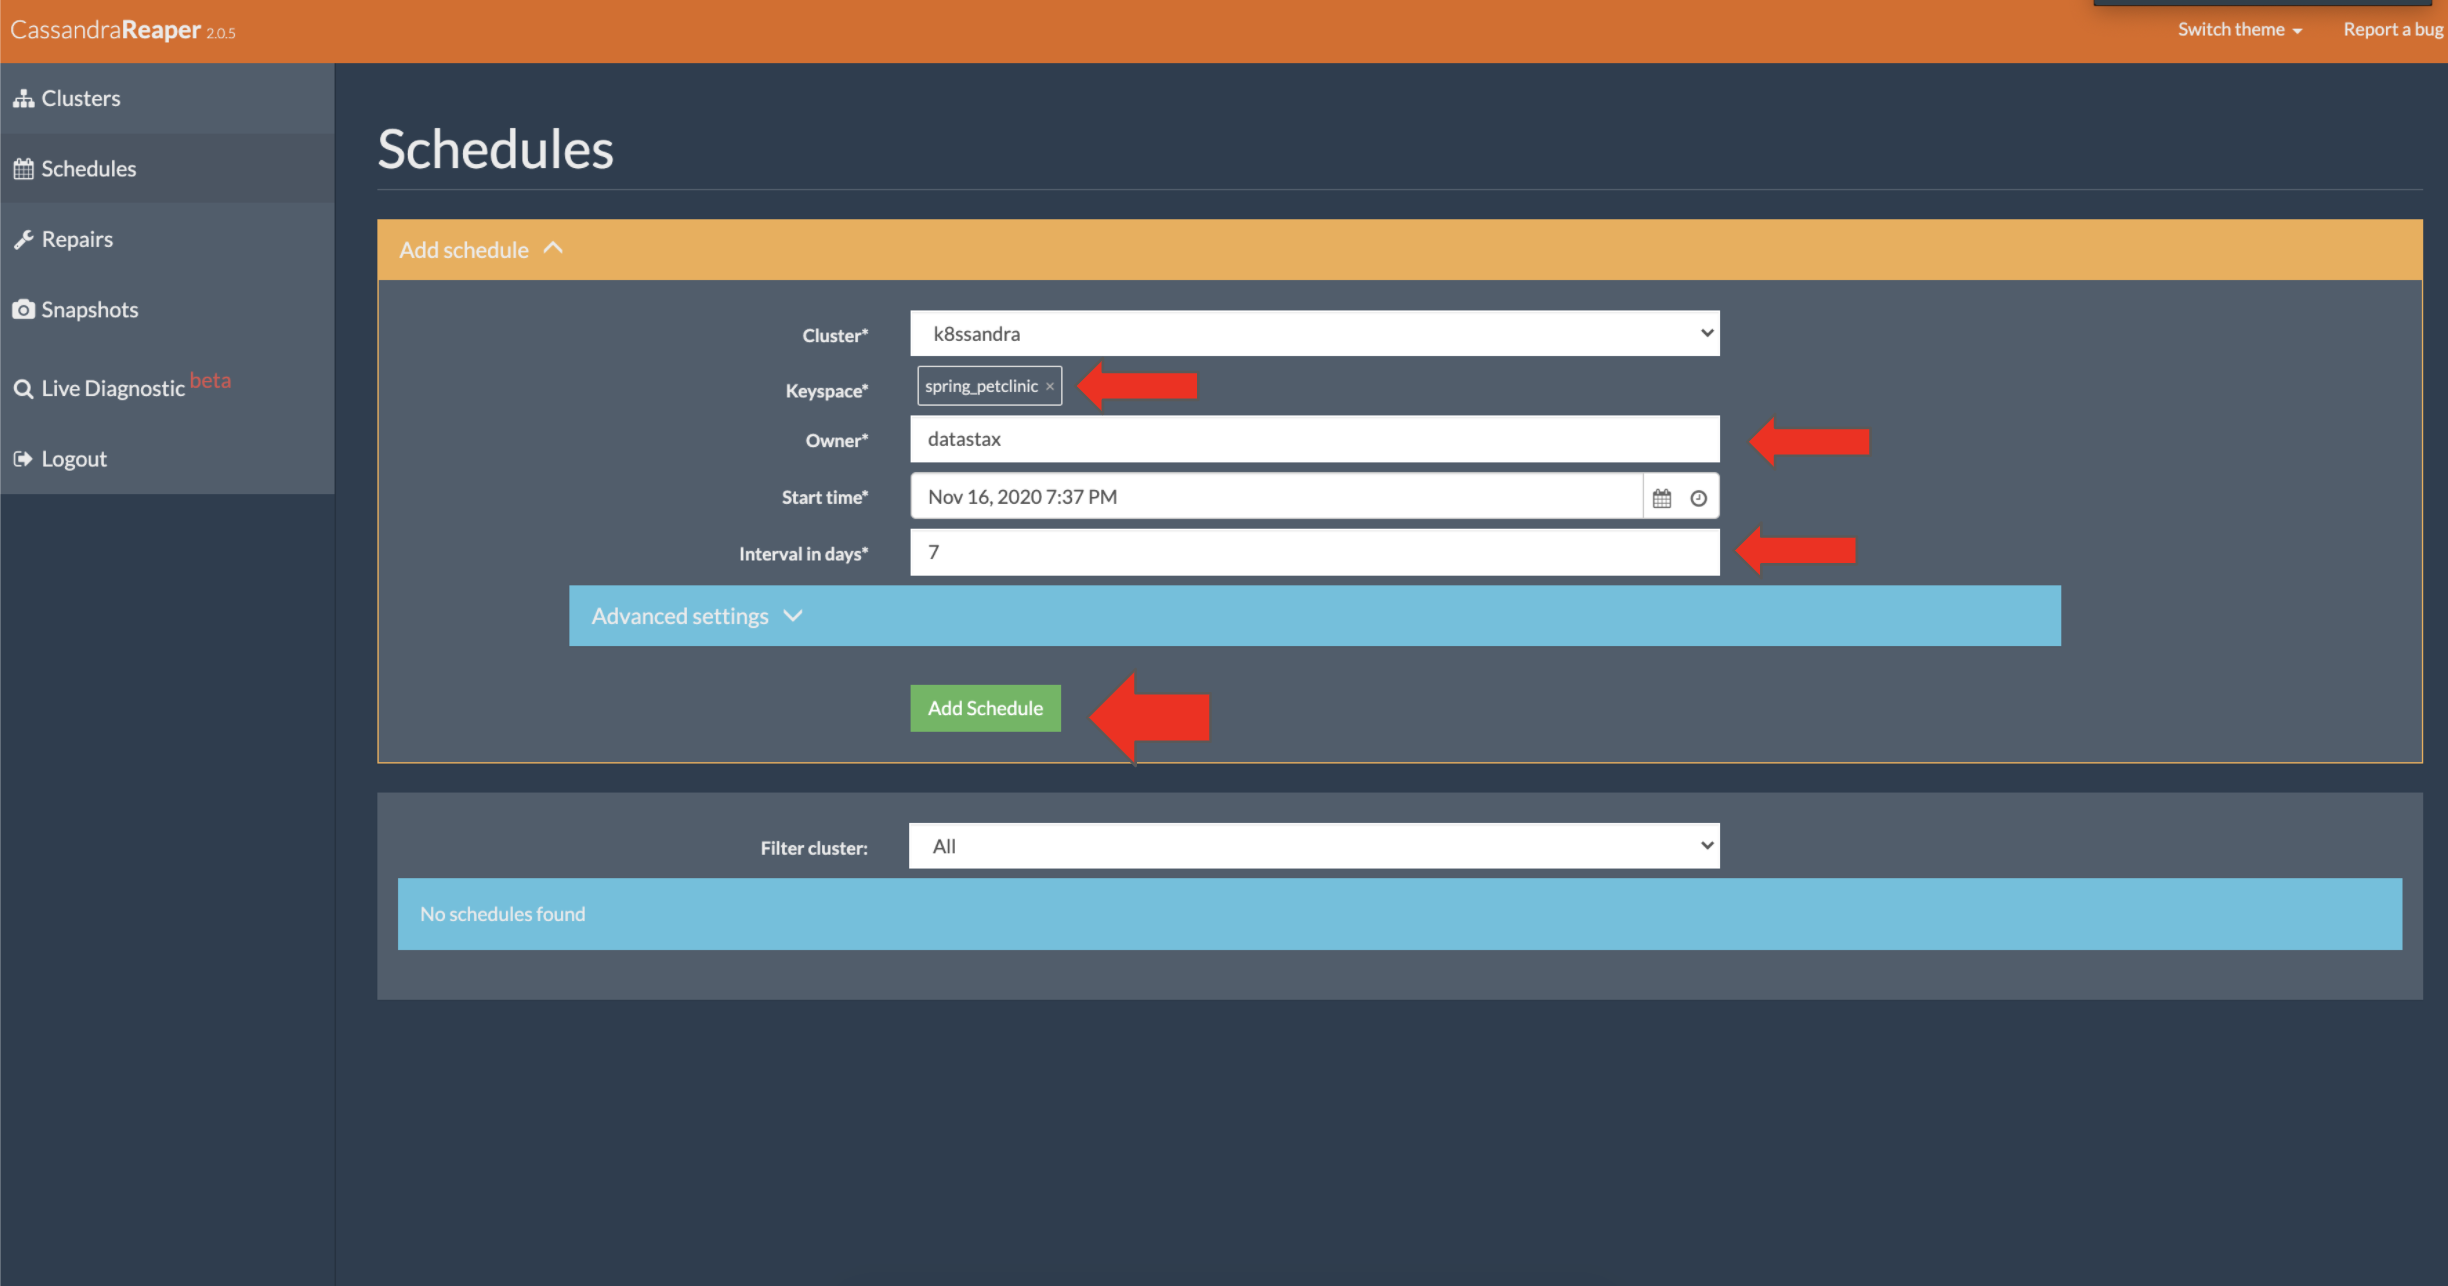Click the Switch theme menu item
Viewport: 2448px width, 1286px height.
click(2236, 31)
